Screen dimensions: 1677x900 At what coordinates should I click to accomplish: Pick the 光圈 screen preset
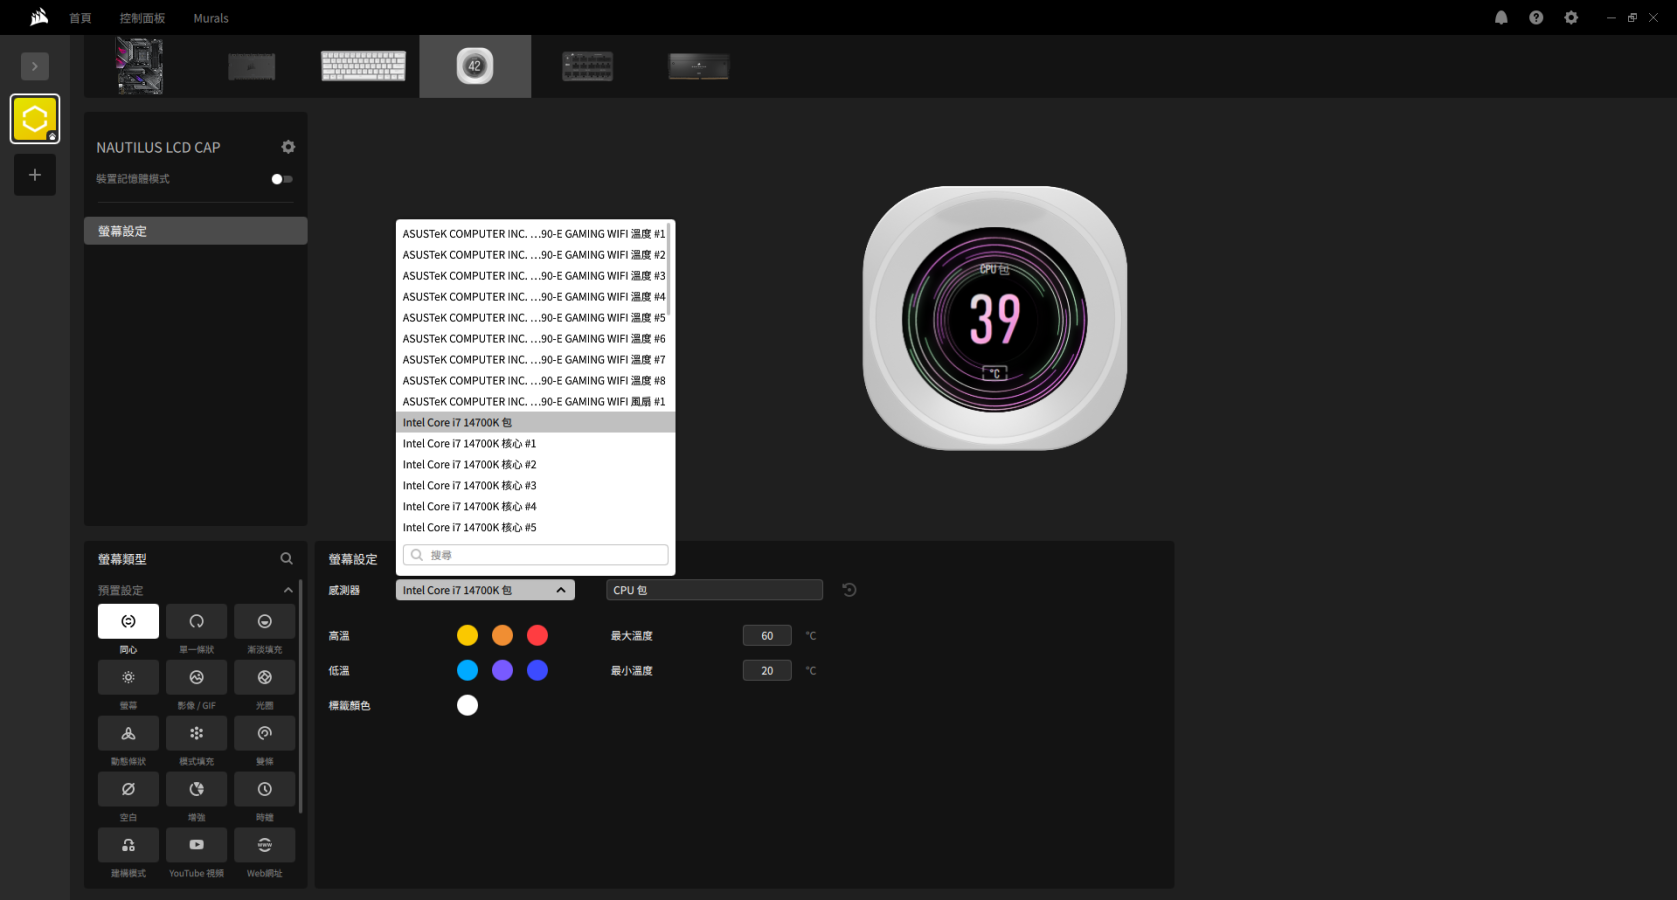(264, 677)
